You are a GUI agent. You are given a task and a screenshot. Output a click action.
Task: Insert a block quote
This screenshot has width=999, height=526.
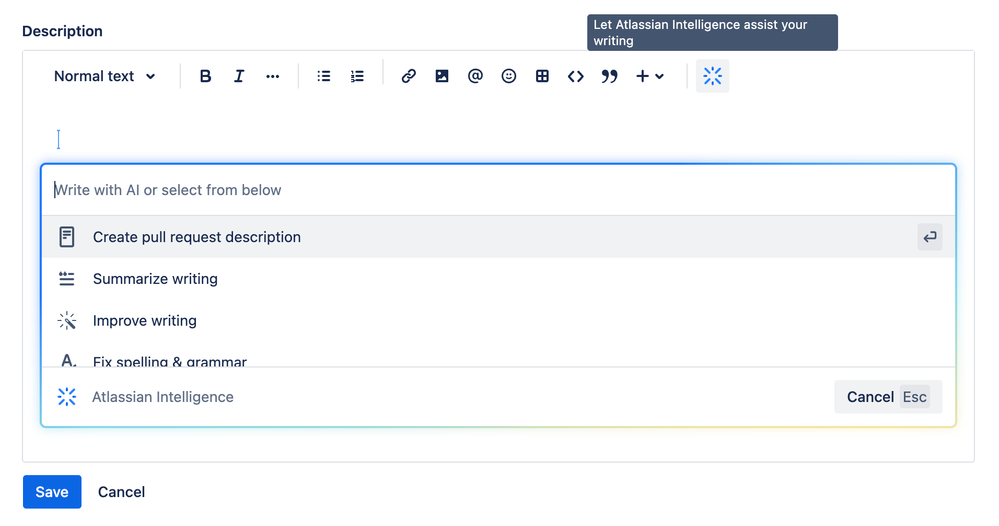(609, 76)
